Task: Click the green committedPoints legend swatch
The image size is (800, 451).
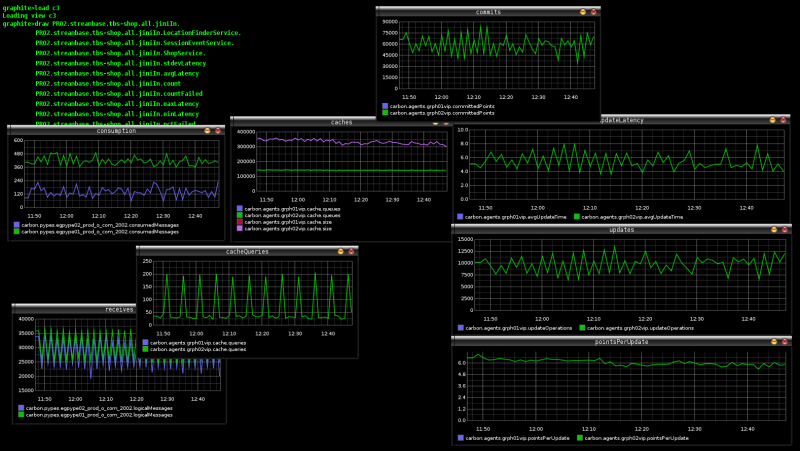Action: pyautogui.click(x=385, y=113)
